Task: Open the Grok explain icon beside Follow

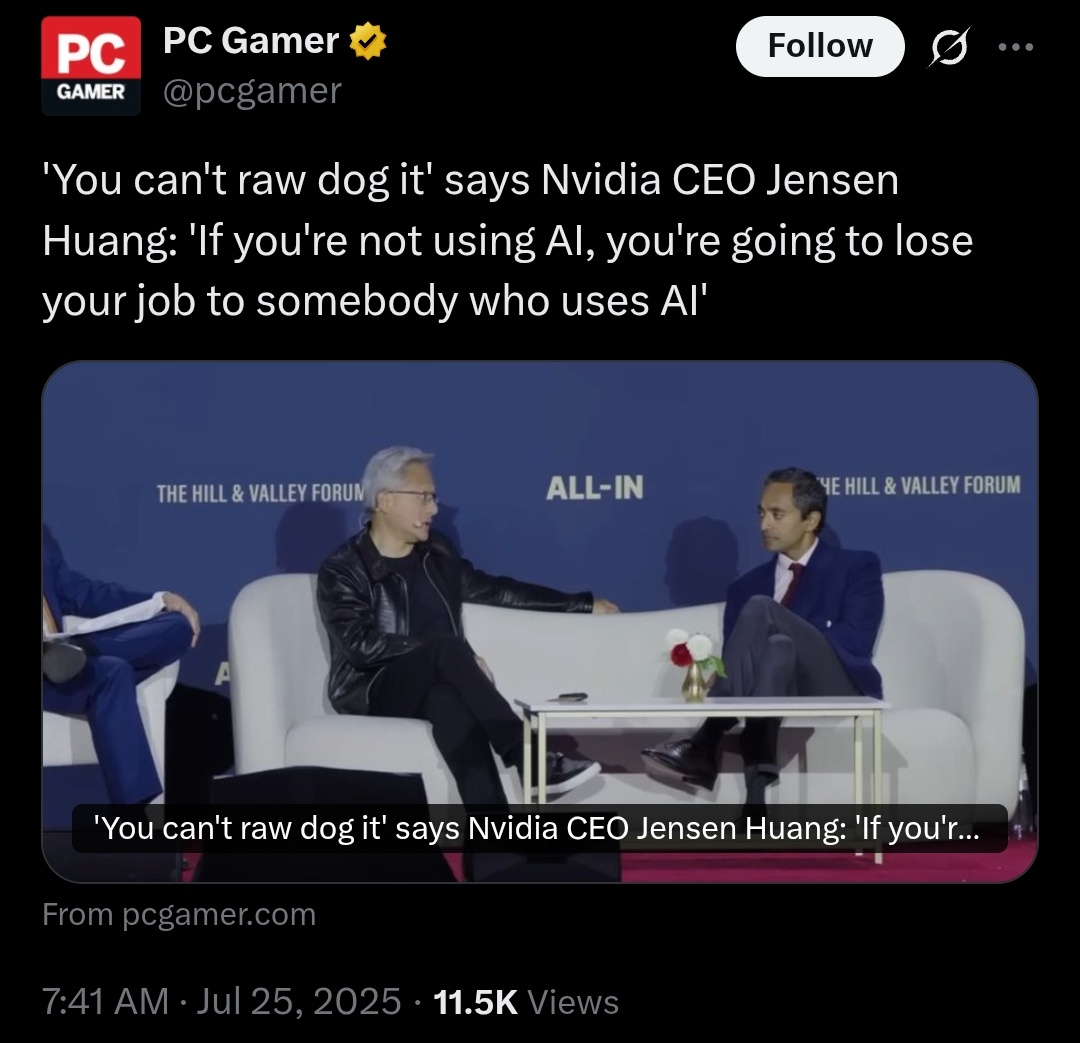Action: [948, 46]
